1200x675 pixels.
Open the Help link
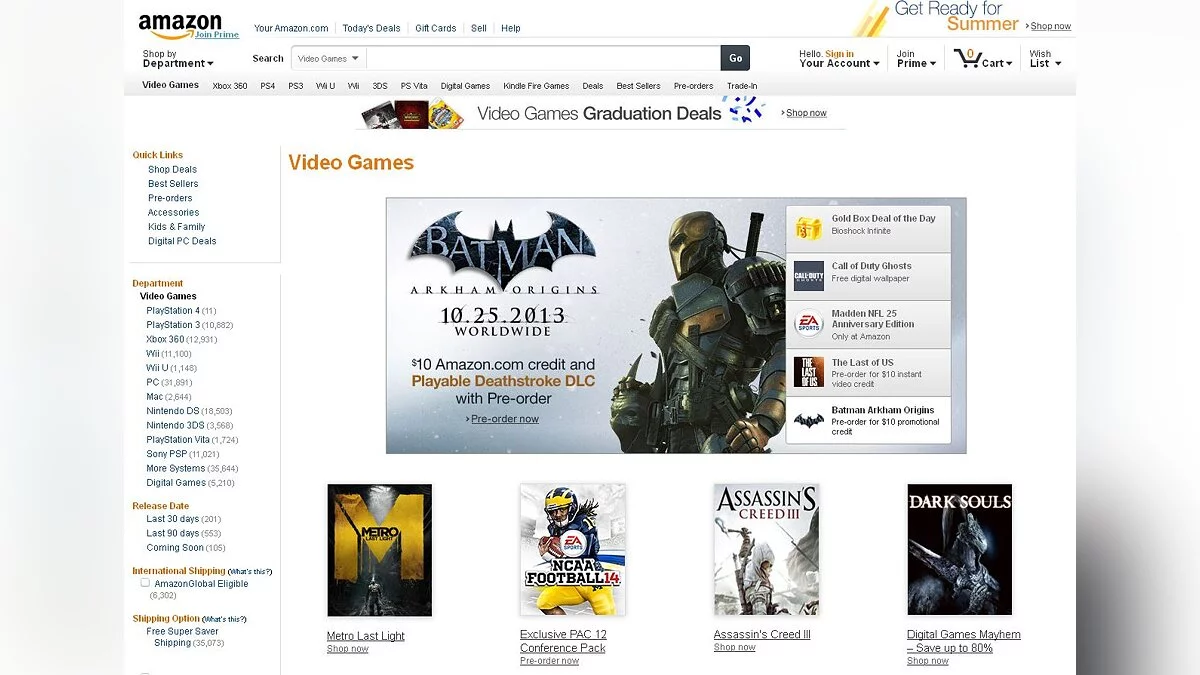pos(511,28)
